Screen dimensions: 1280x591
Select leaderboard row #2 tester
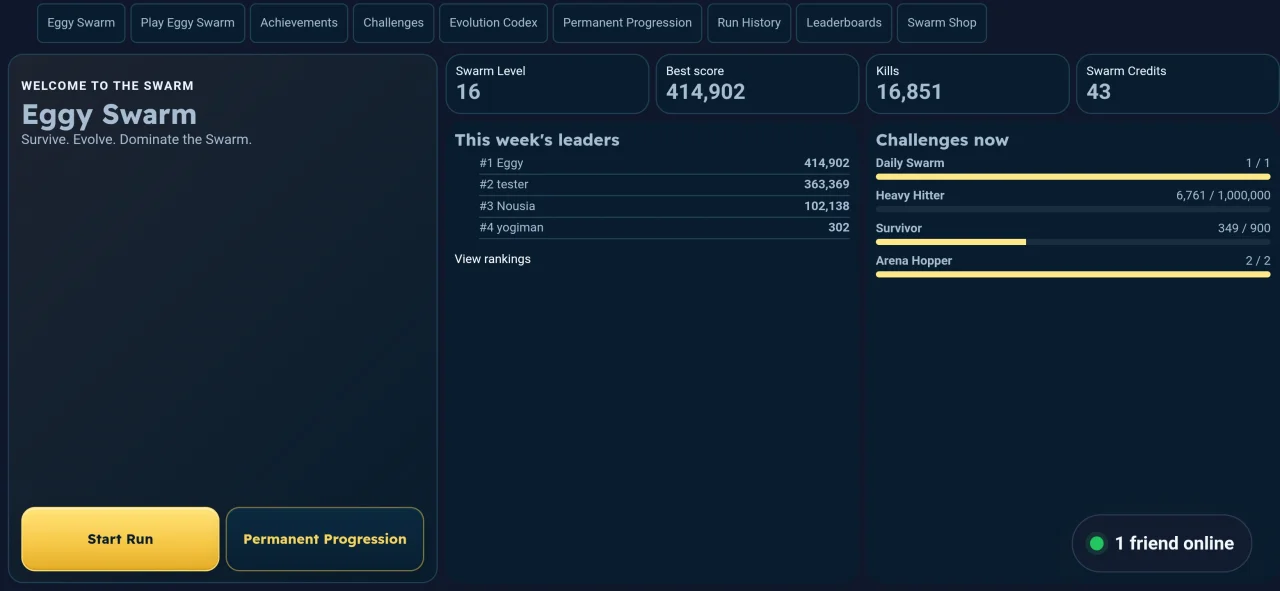664,185
